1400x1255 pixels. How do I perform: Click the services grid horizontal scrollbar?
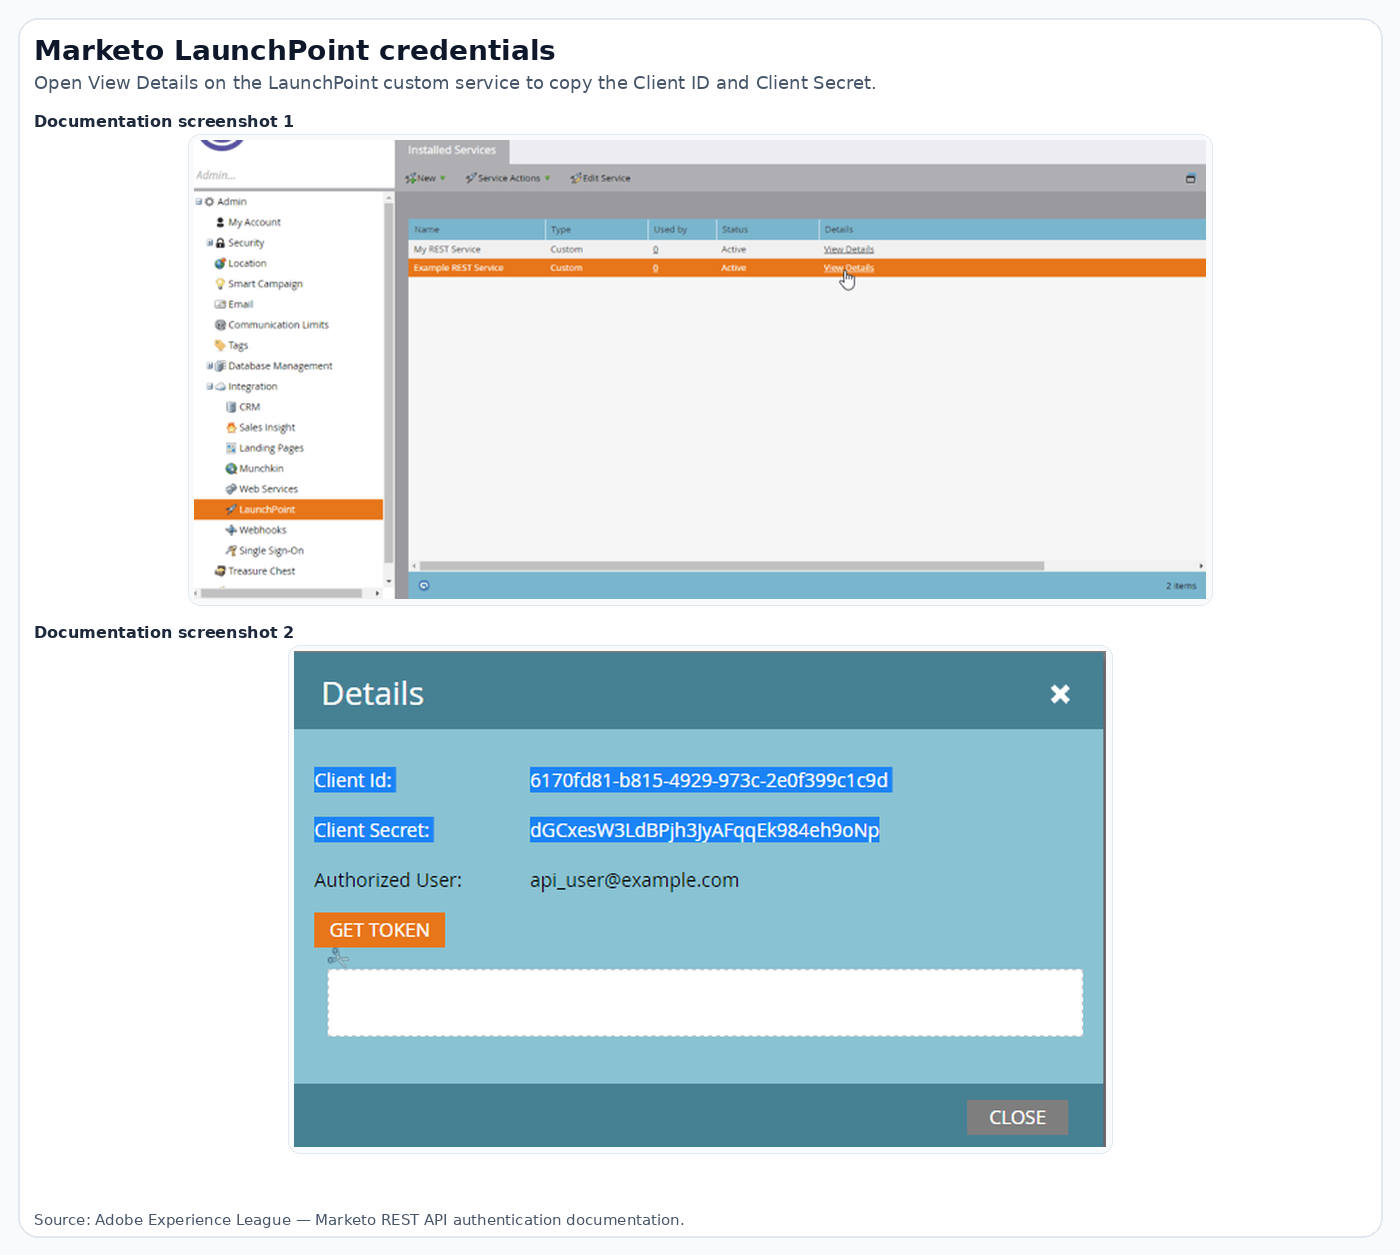[732, 566]
